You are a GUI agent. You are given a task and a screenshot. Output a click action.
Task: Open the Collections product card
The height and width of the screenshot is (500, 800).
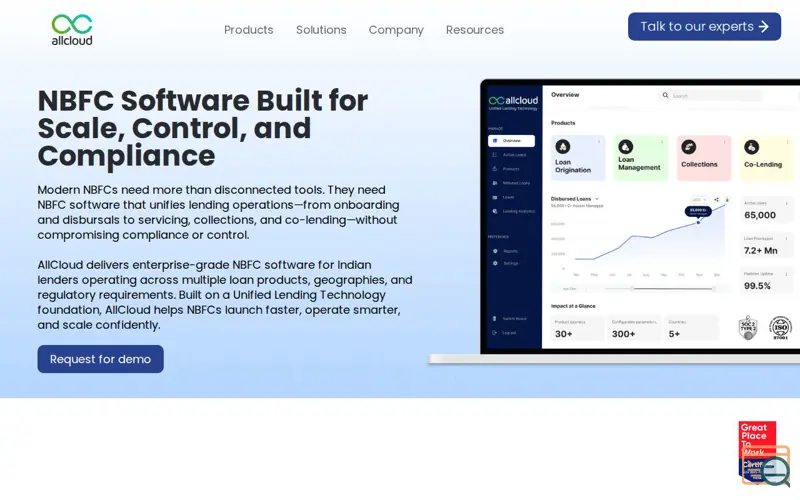[704, 158]
